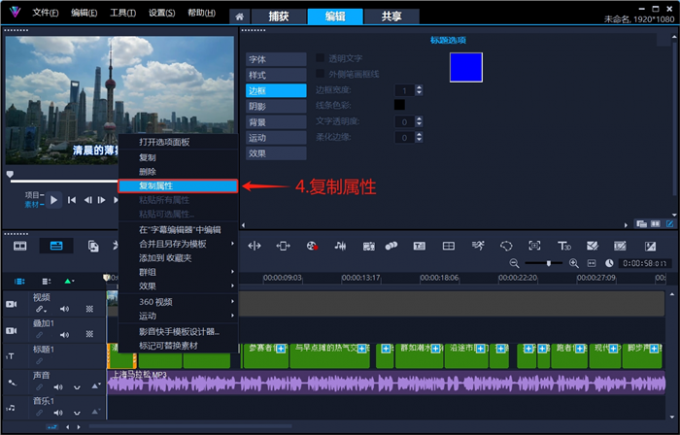The width and height of the screenshot is (680, 435).
Task: Click the blue title color swatch
Action: tap(466, 67)
